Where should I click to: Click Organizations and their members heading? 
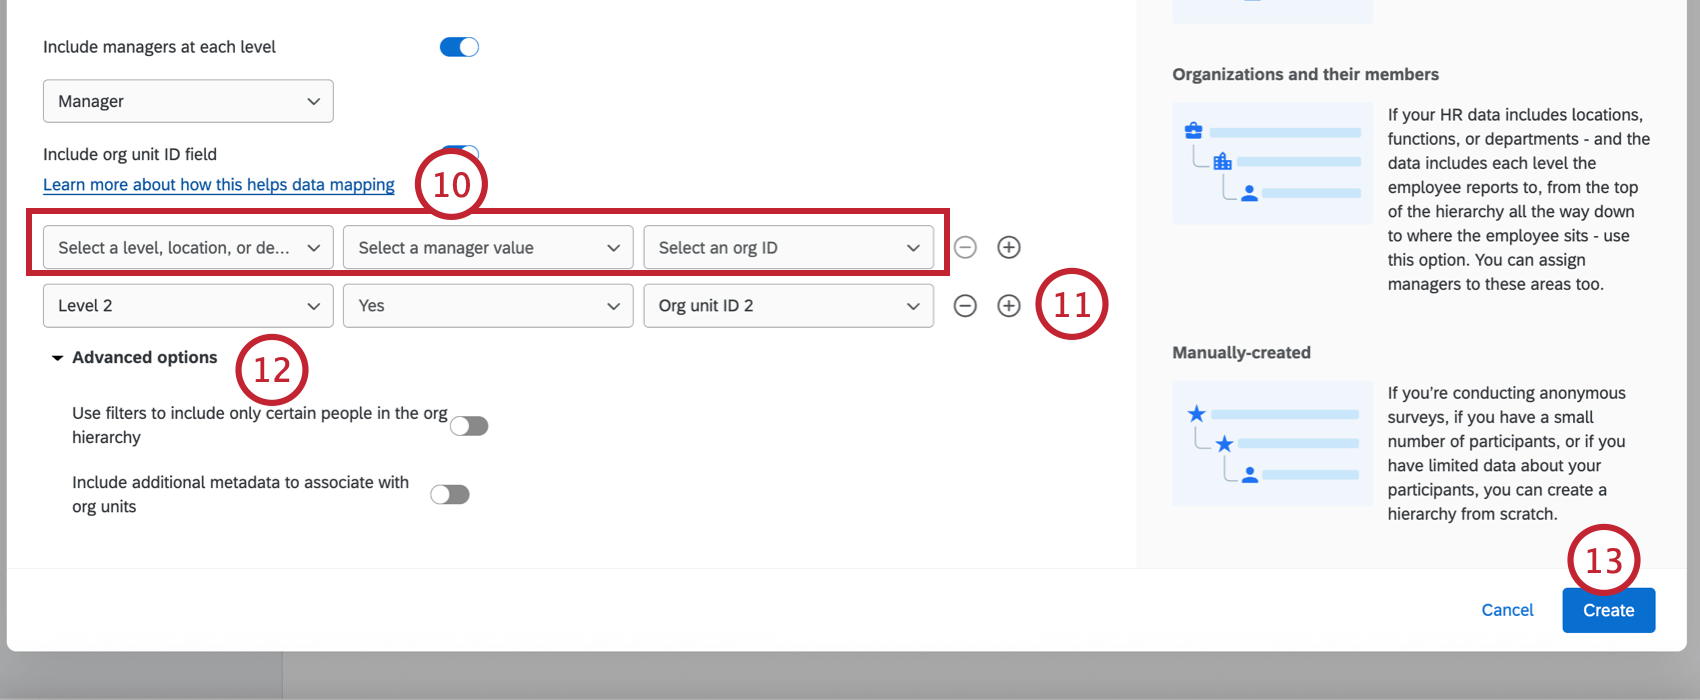(x=1305, y=74)
